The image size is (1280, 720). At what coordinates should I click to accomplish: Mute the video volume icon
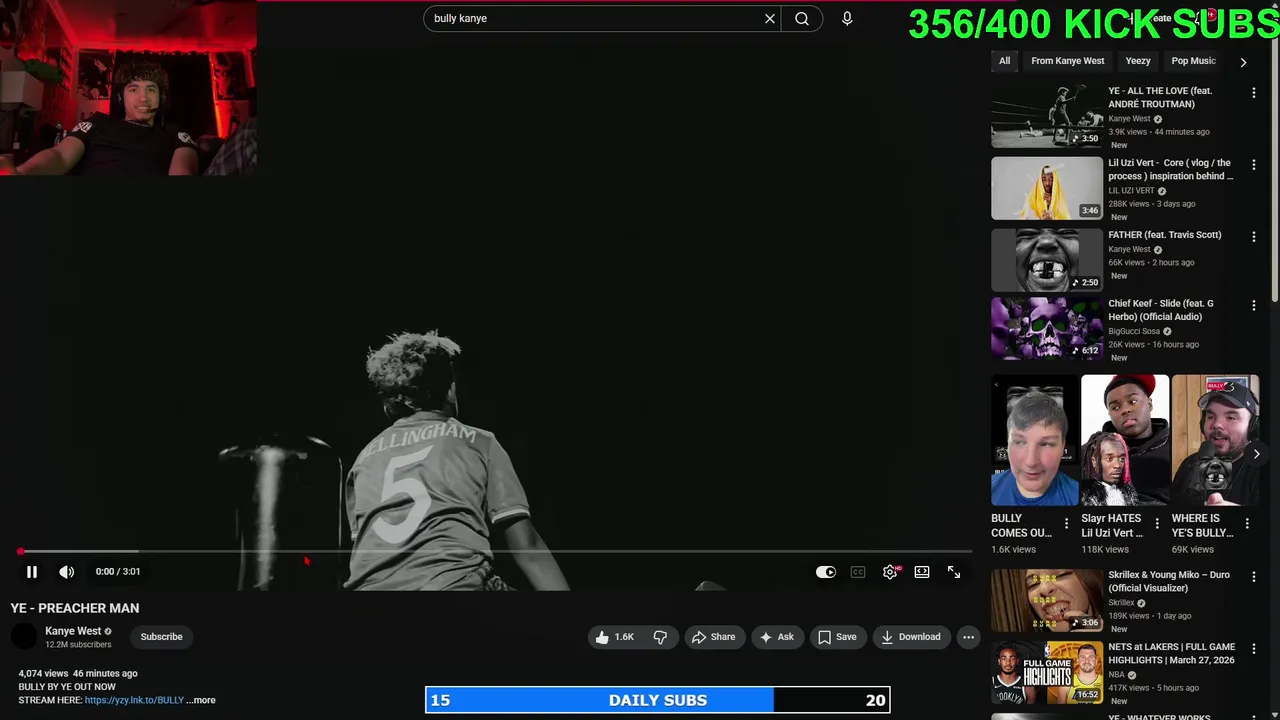pyautogui.click(x=66, y=572)
